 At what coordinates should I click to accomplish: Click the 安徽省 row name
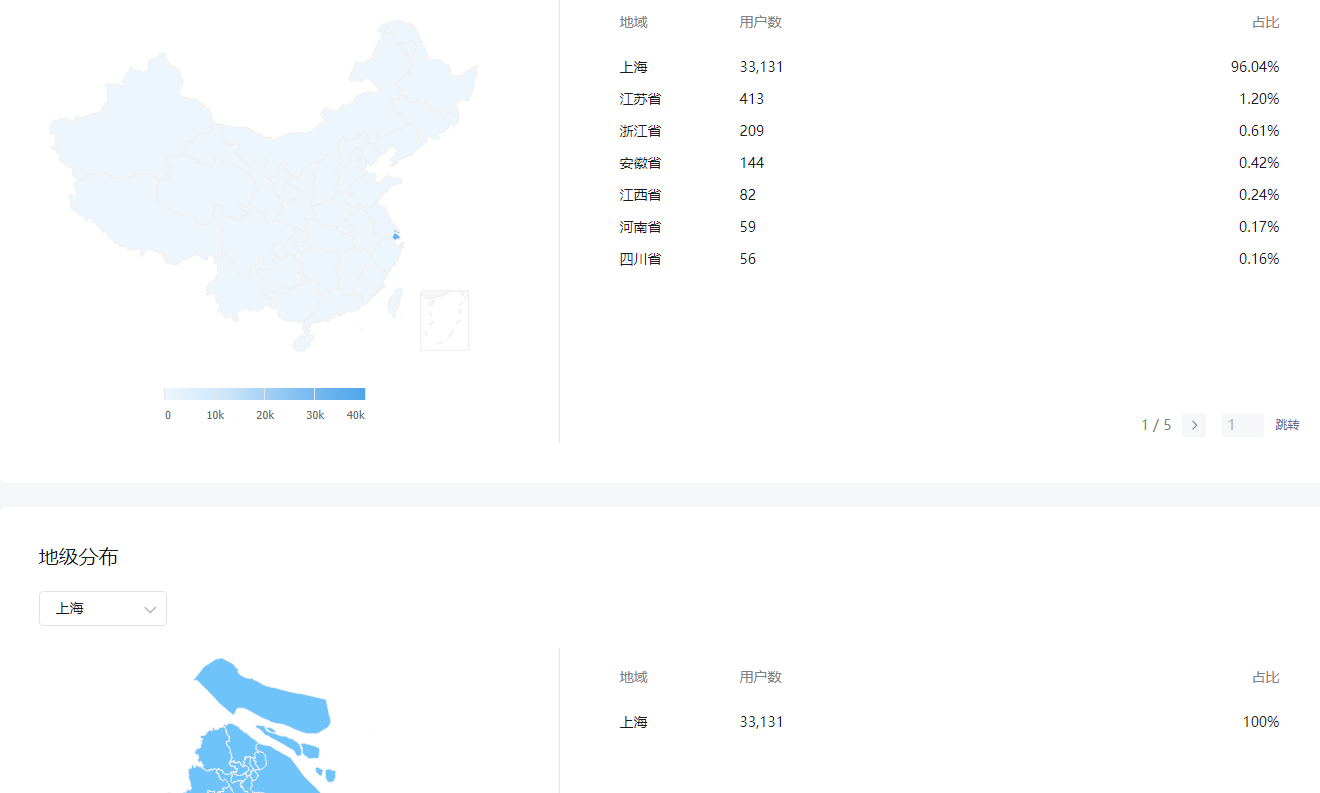[640, 163]
